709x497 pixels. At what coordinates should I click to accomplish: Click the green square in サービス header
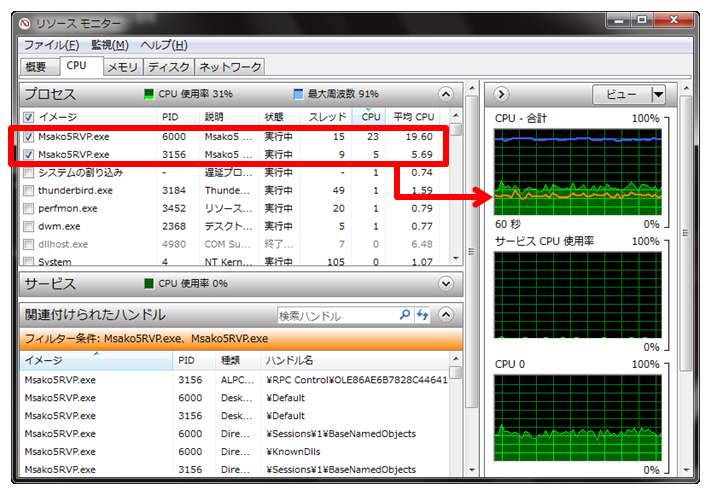pos(150,284)
